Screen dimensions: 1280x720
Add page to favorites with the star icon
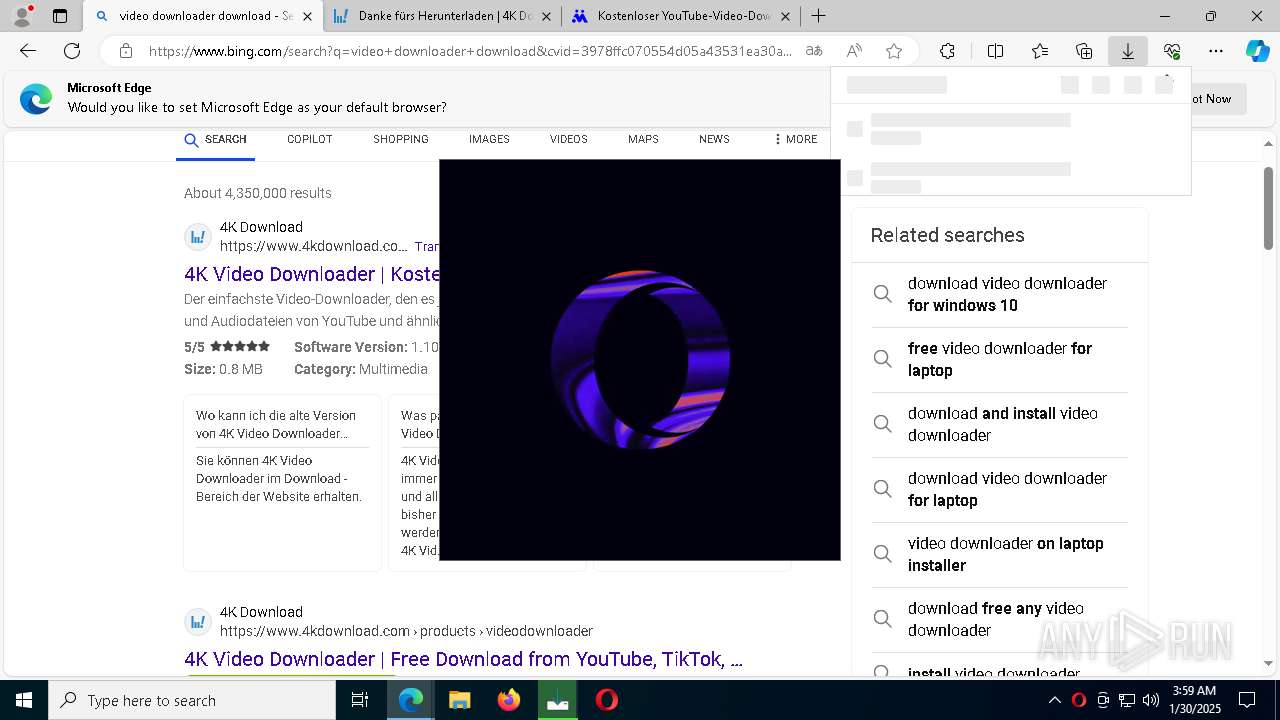894,51
